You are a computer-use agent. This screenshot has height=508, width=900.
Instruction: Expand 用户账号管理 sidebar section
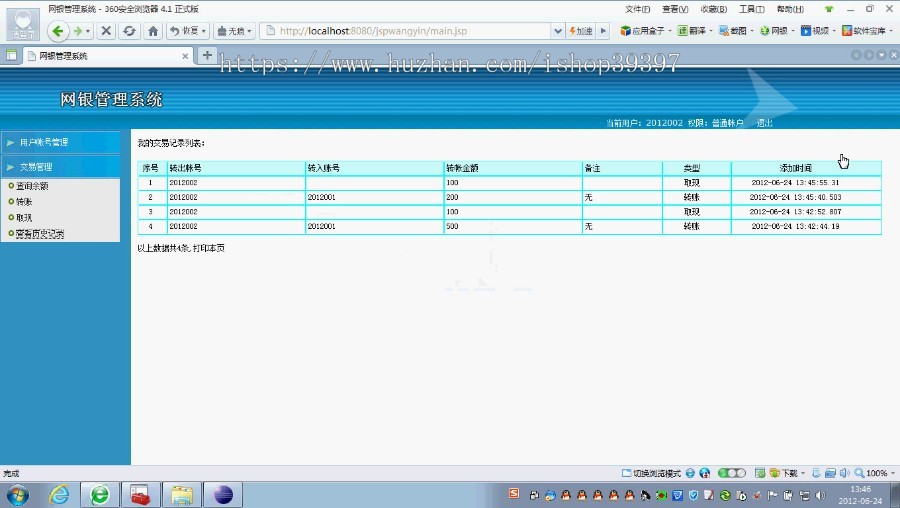pos(60,142)
